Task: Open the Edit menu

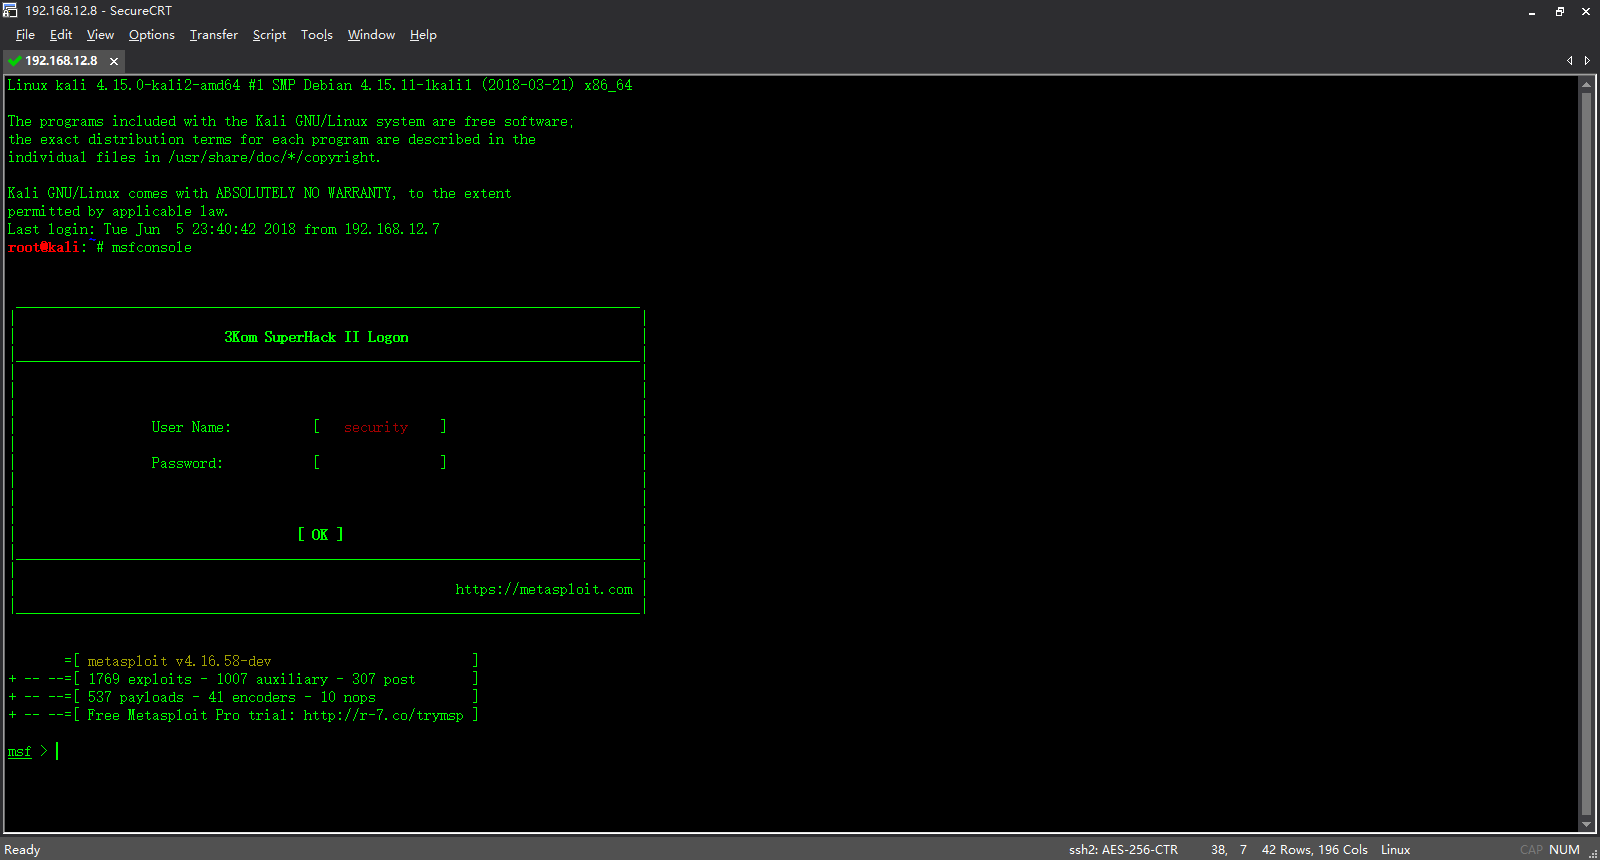Action: [61, 35]
